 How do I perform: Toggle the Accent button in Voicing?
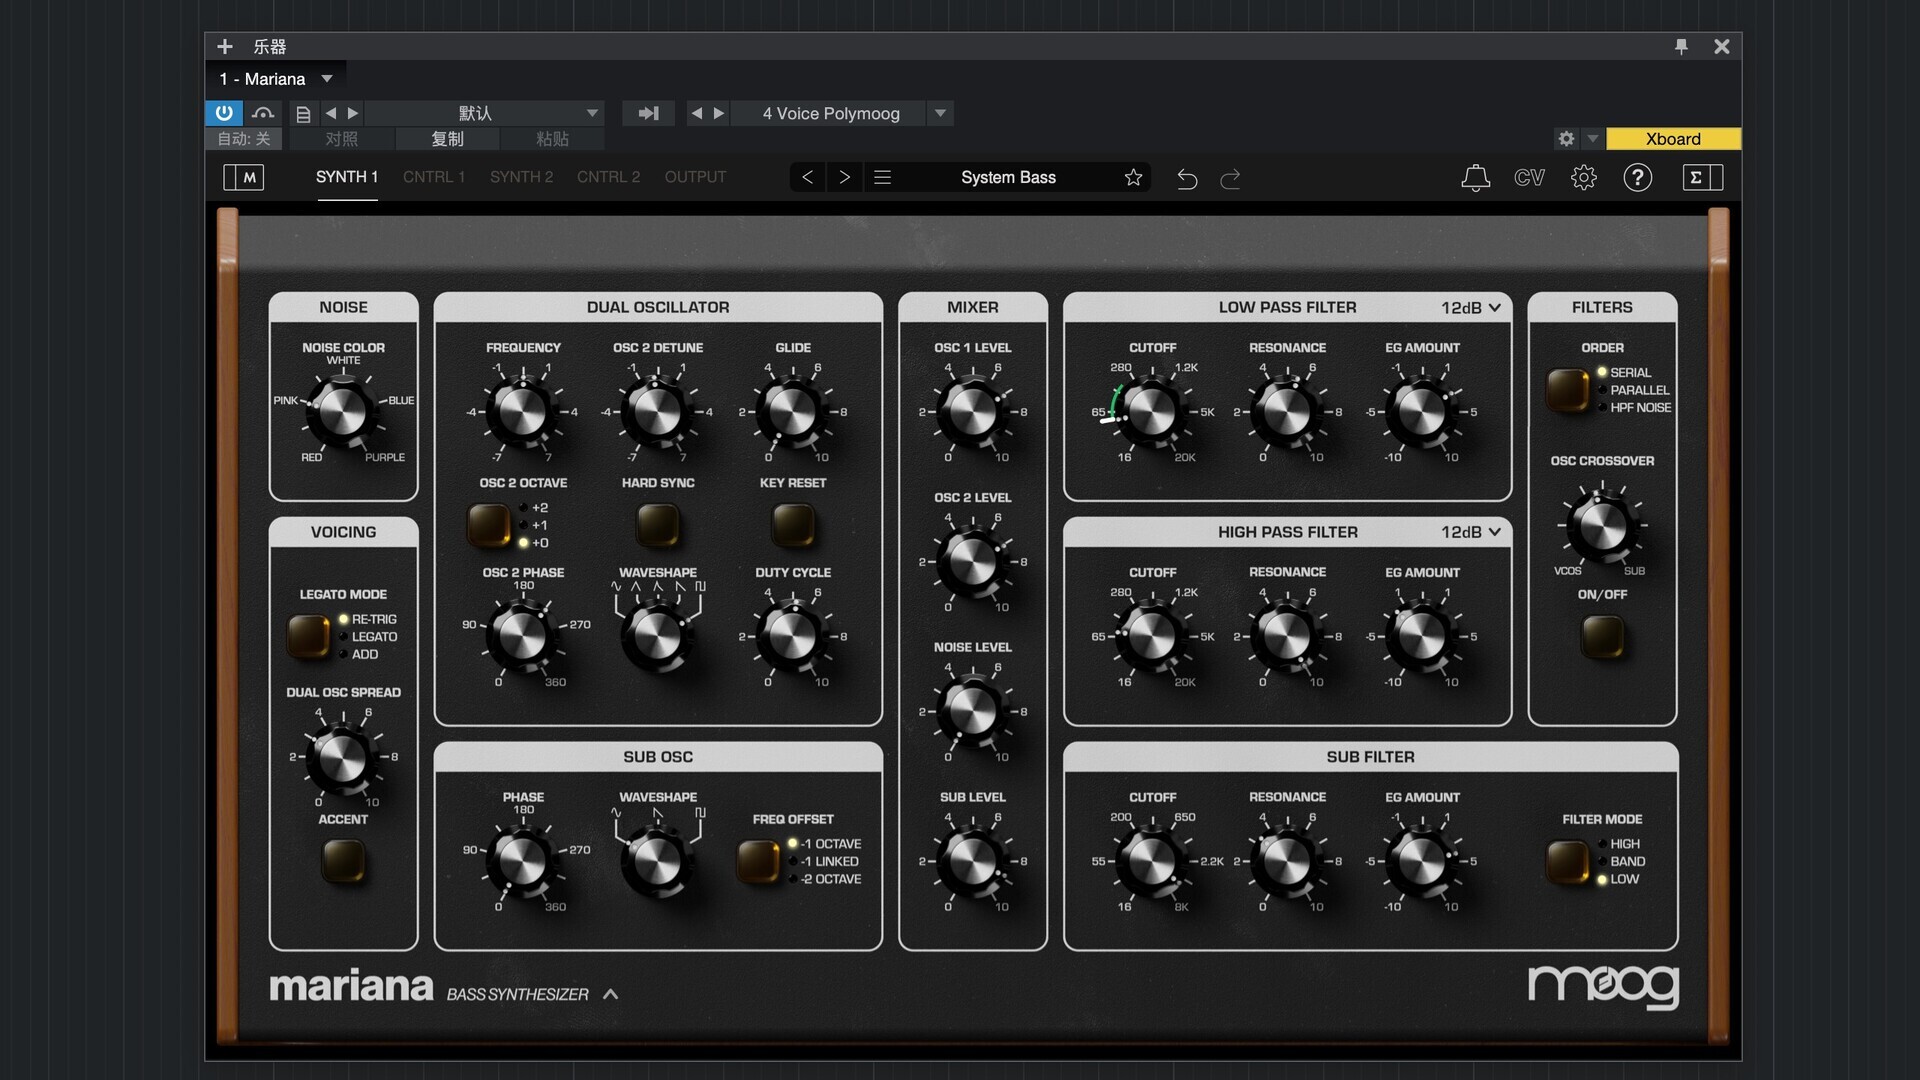point(343,860)
